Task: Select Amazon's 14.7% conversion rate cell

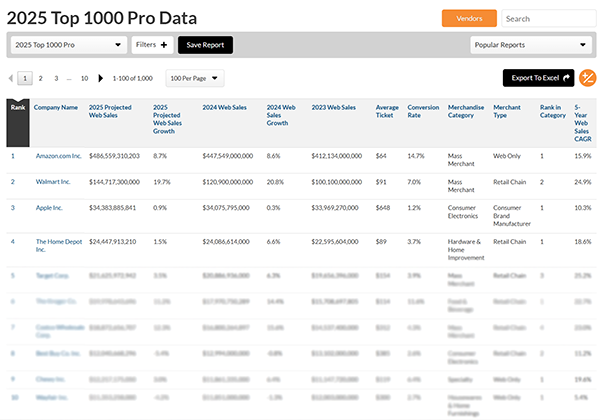Action: 416,156
